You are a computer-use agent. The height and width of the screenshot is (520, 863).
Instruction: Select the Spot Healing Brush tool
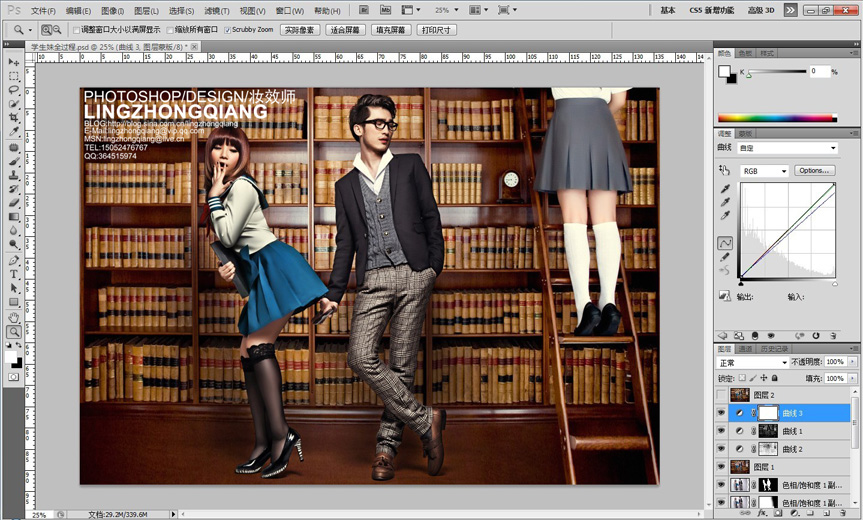[13, 147]
